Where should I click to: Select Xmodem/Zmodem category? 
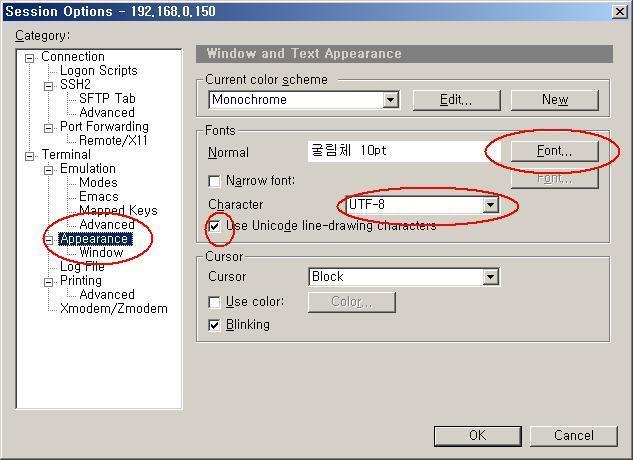114,309
